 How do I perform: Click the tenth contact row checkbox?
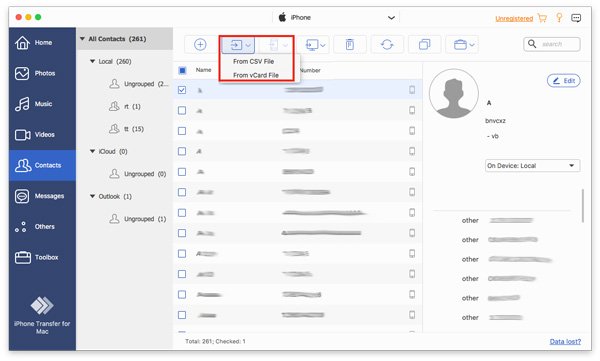pyautogui.click(x=182, y=274)
